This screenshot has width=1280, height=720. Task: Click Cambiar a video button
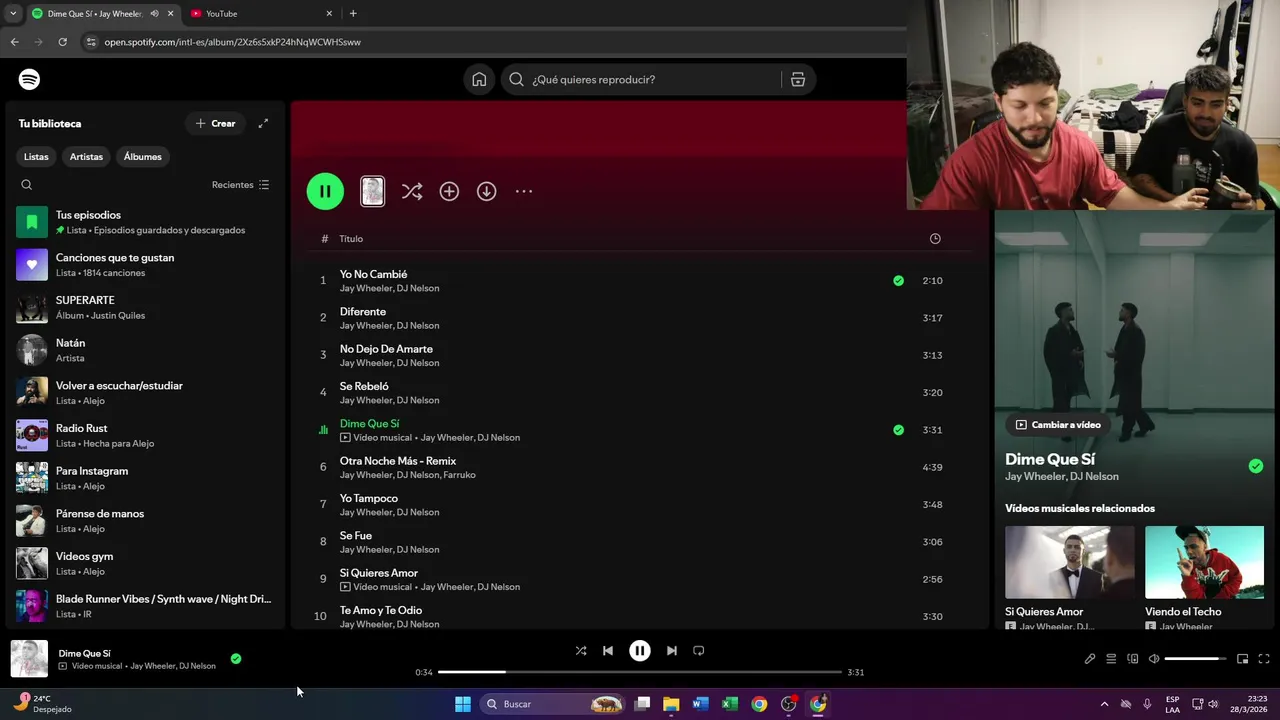(1058, 425)
